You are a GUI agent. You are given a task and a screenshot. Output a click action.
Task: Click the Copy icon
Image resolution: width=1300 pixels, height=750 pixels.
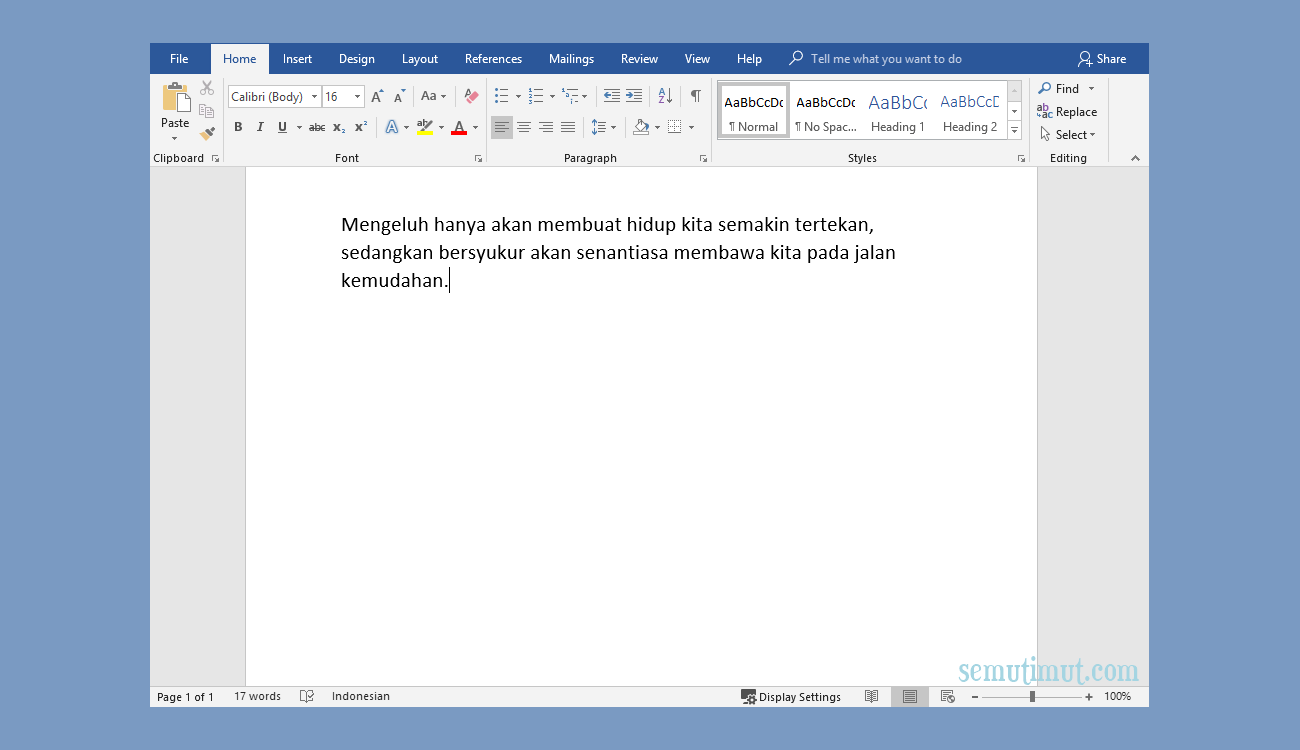click(x=207, y=111)
